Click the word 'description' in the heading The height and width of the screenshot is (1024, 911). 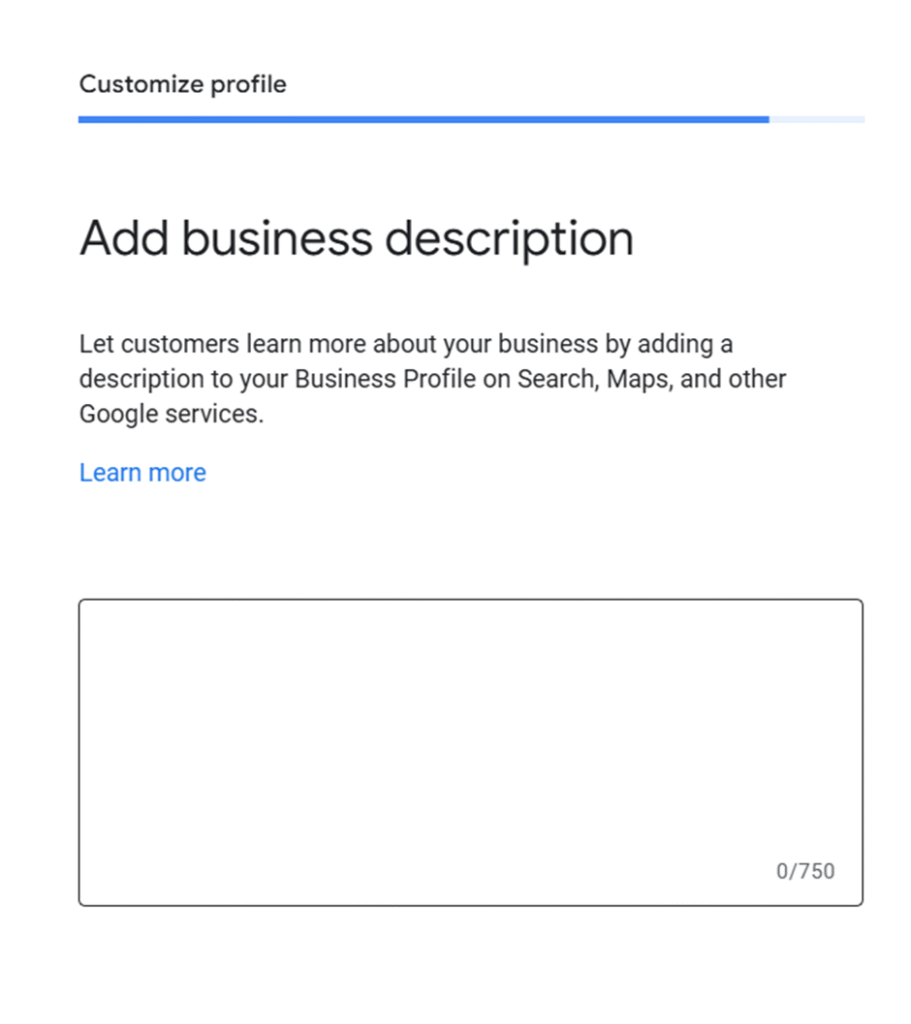coord(509,239)
